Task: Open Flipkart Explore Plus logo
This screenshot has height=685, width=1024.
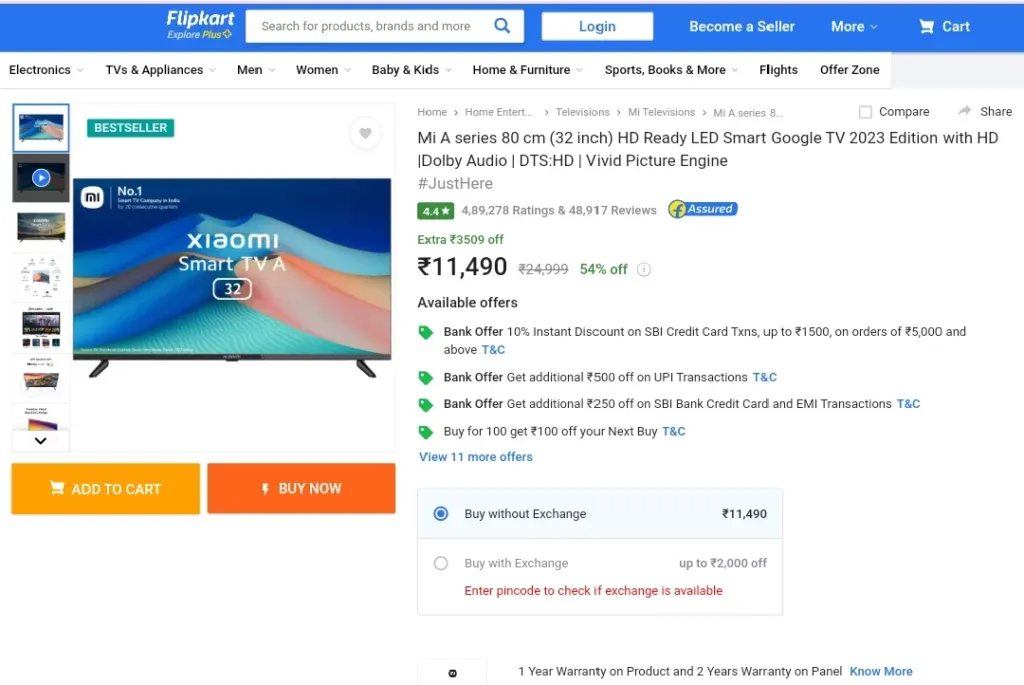Action: tap(200, 25)
